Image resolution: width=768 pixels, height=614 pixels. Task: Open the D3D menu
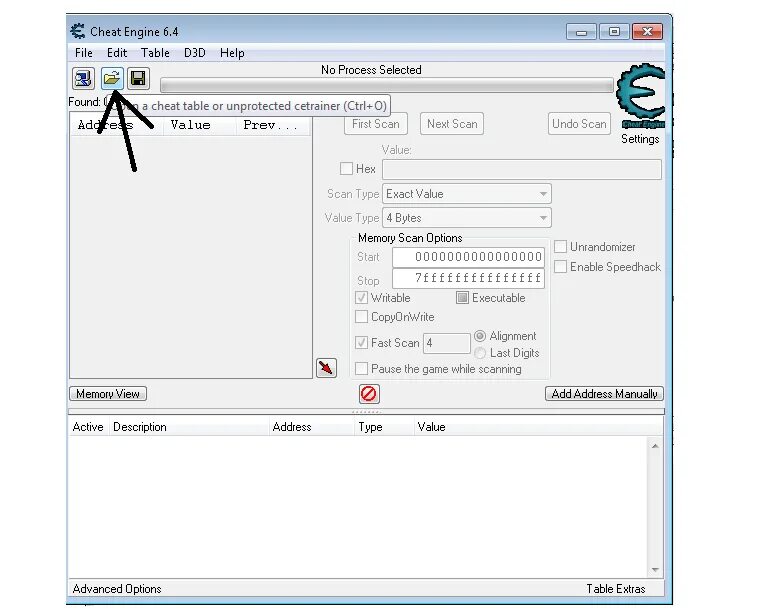[194, 53]
